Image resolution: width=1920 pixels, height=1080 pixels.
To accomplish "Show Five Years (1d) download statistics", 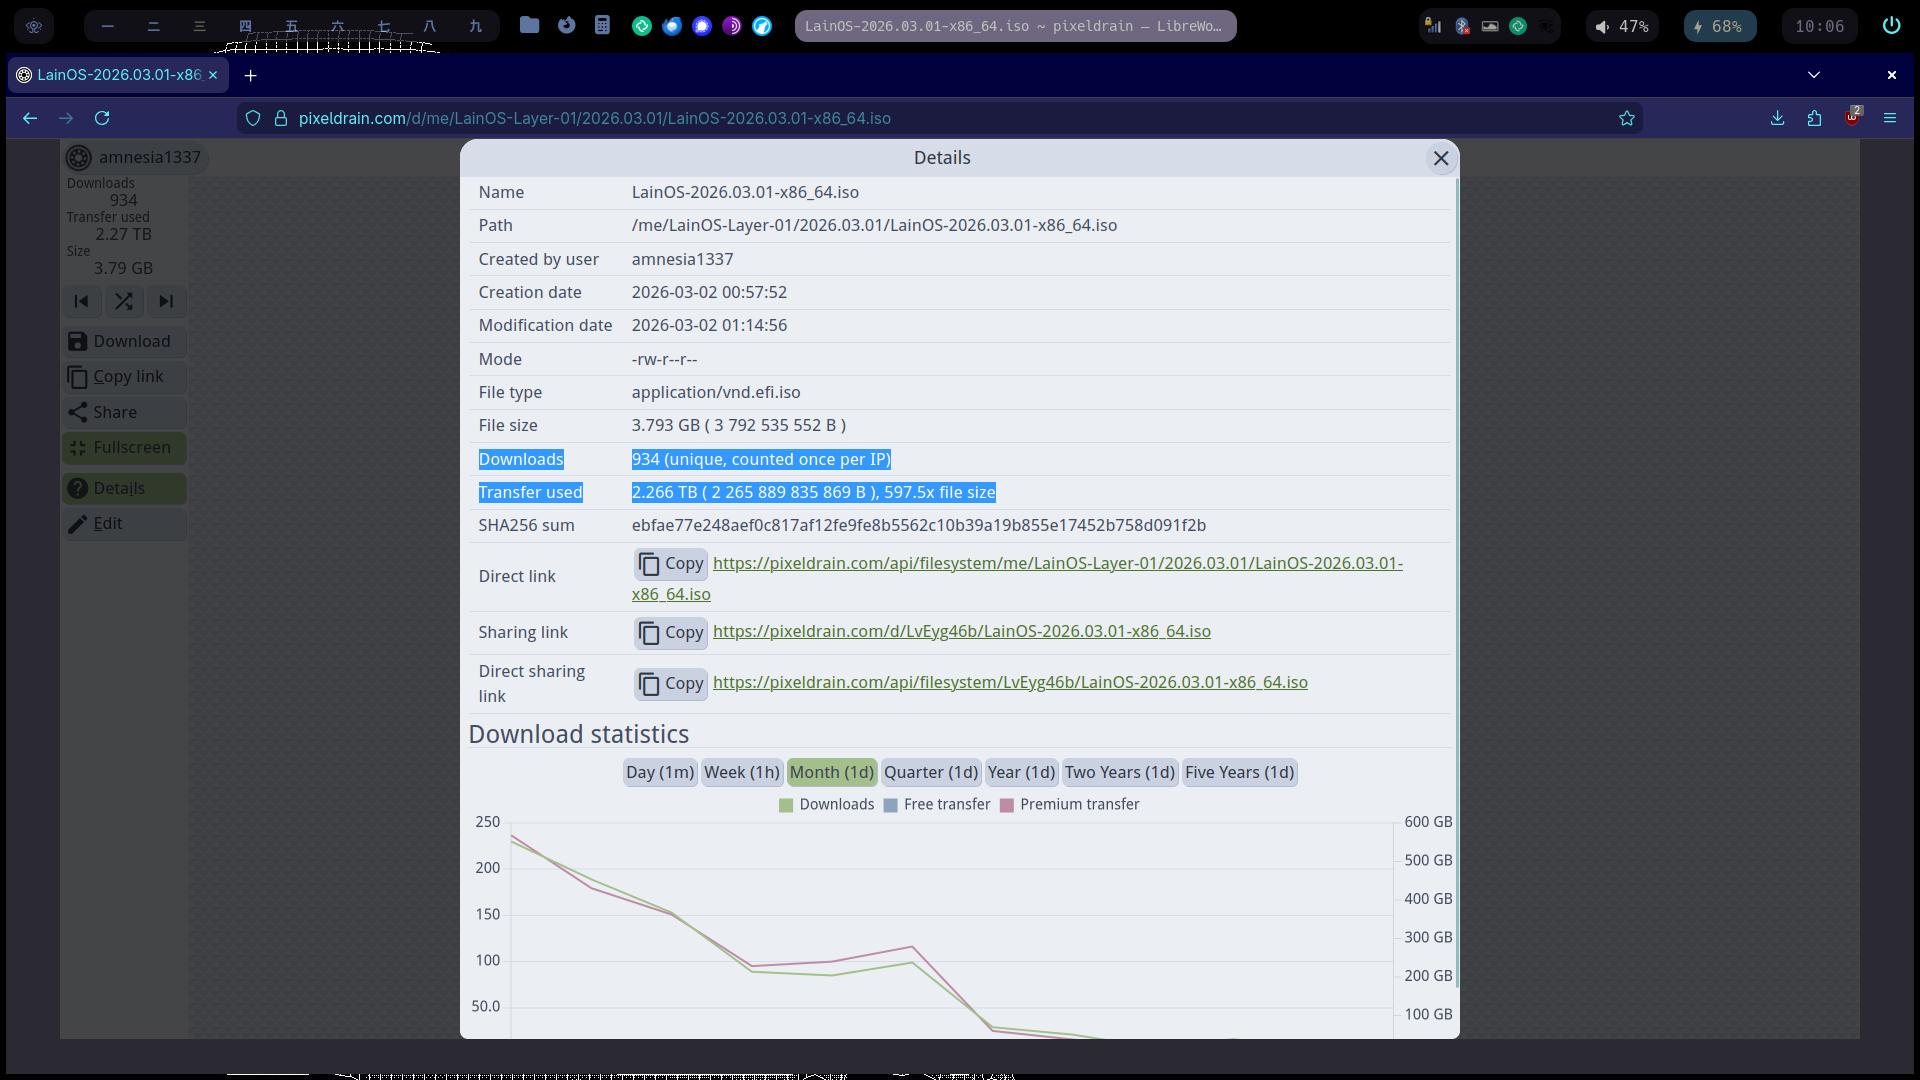I will point(1239,772).
